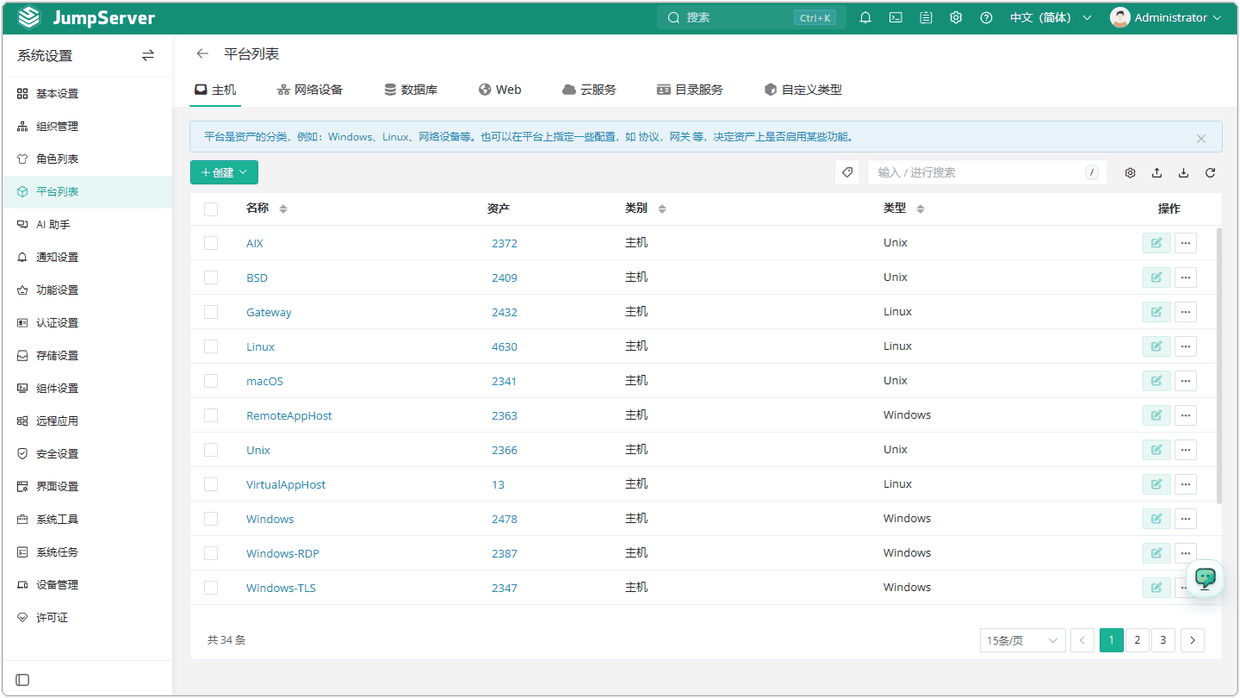Open the 中文 (简体) language dropdown
Screen dimensions: 1240x698
(1051, 18)
